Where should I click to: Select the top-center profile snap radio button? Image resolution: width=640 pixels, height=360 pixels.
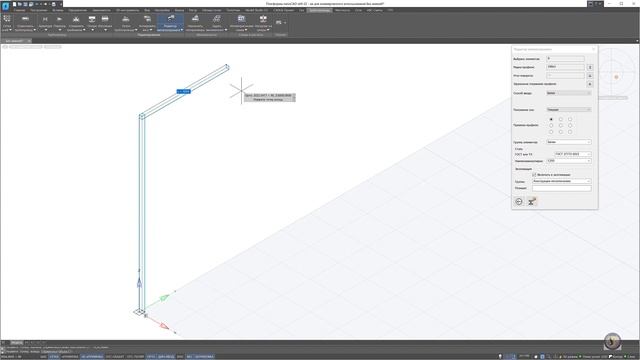click(x=561, y=119)
